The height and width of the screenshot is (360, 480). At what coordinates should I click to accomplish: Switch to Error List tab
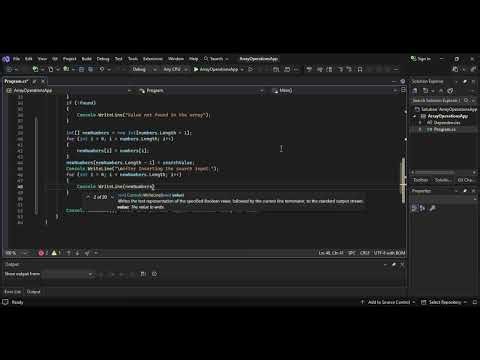(12, 292)
